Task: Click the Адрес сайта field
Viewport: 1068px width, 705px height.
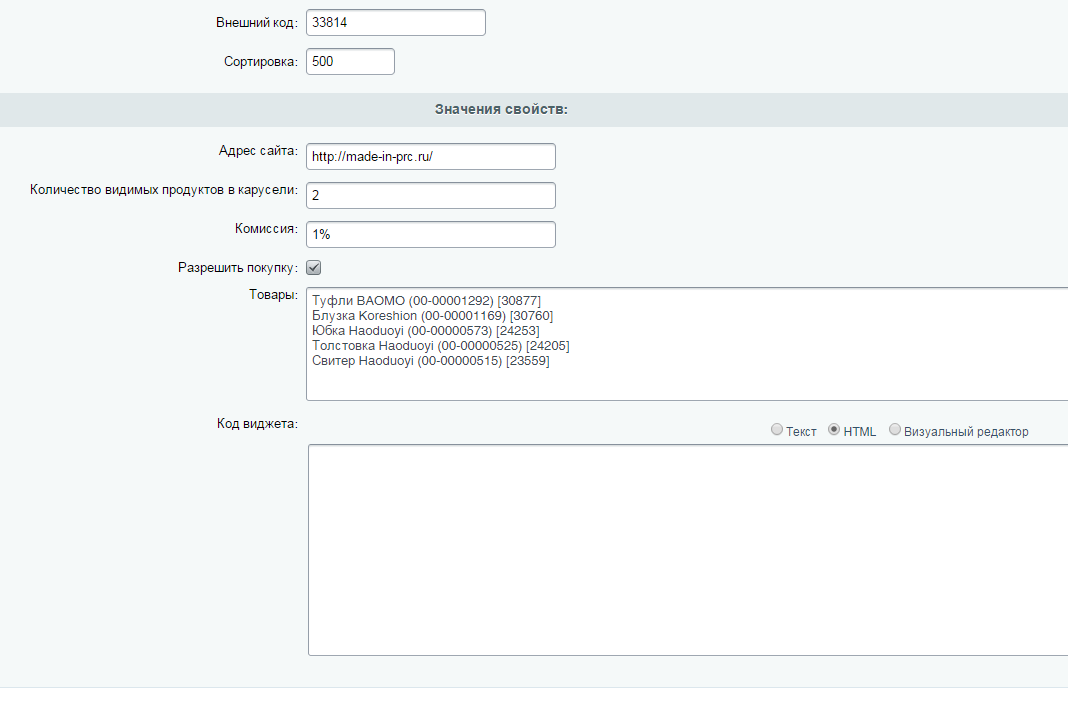Action: point(430,157)
